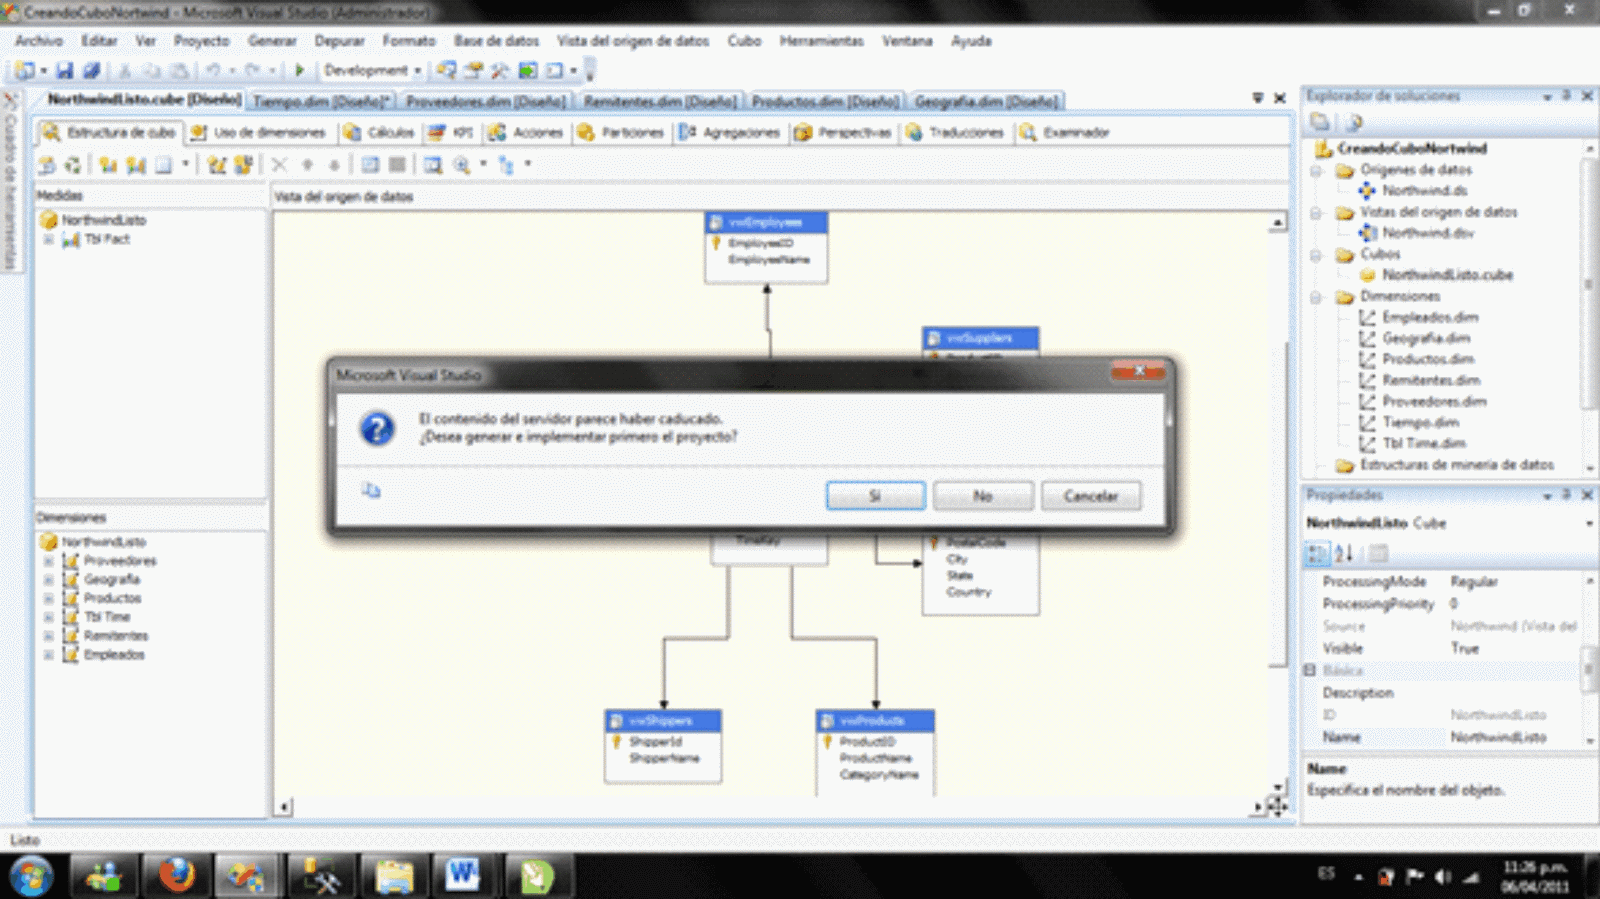Select NorthwindListo.cube in Solution Explorer
The height and width of the screenshot is (899, 1600).
(x=1447, y=275)
